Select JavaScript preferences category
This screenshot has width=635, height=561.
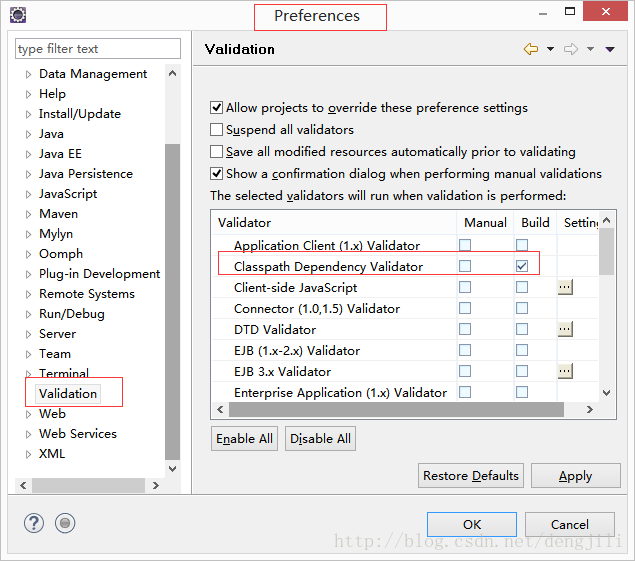coord(68,194)
